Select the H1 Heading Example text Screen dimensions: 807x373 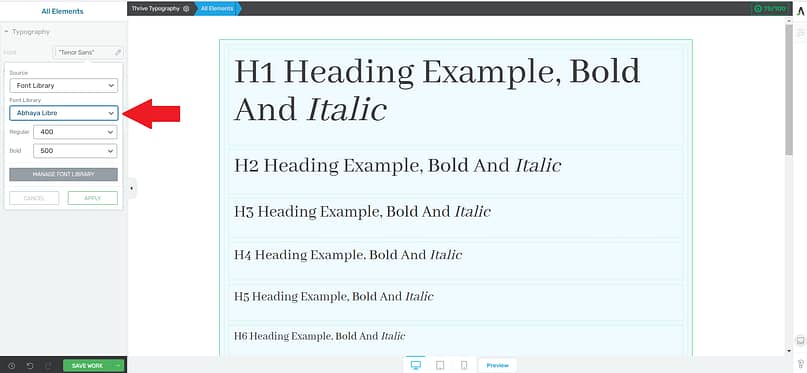pos(437,91)
